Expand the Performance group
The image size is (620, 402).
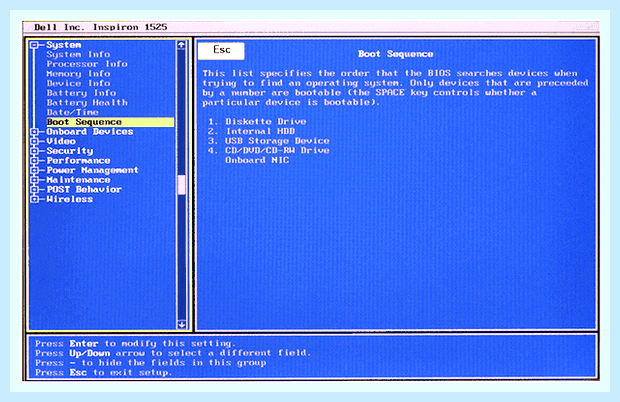(34, 160)
